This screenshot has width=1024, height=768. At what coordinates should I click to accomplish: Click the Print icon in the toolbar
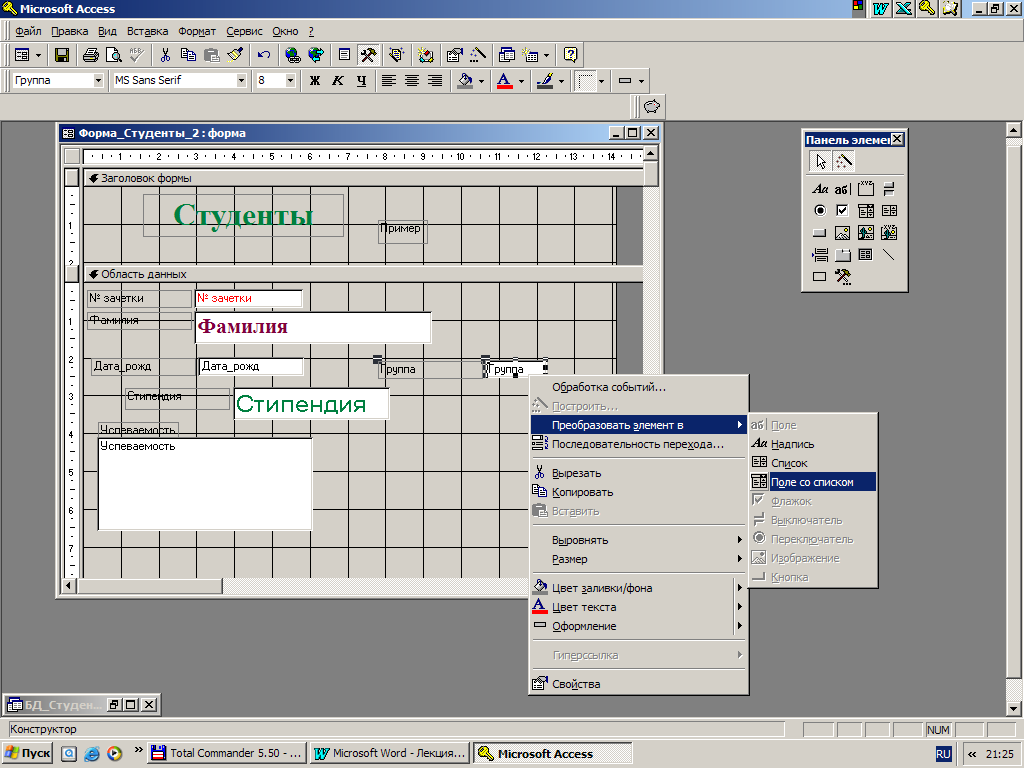pyautogui.click(x=91, y=55)
